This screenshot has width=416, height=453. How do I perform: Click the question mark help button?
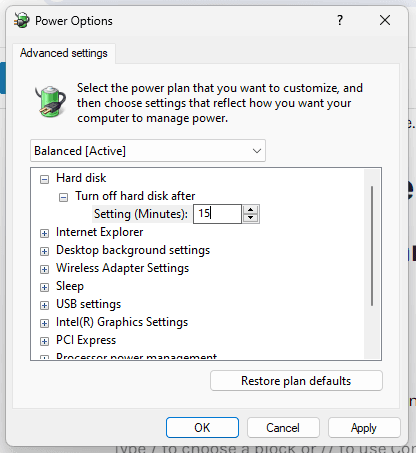click(x=340, y=20)
